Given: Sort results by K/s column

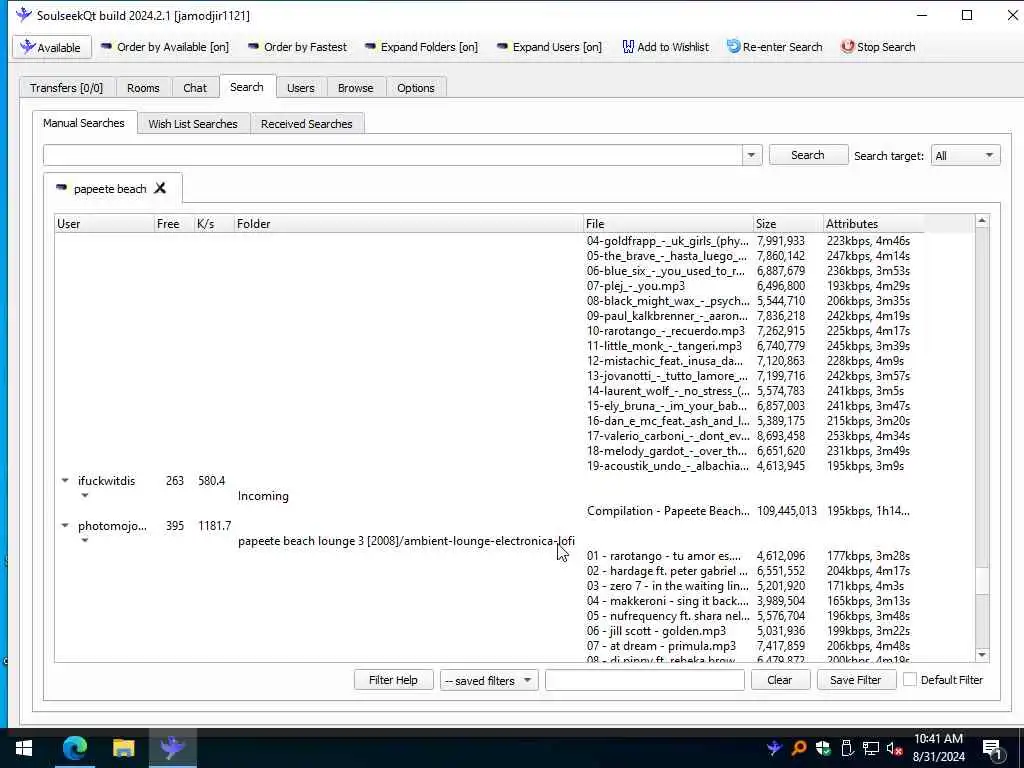Looking at the screenshot, I should point(214,223).
